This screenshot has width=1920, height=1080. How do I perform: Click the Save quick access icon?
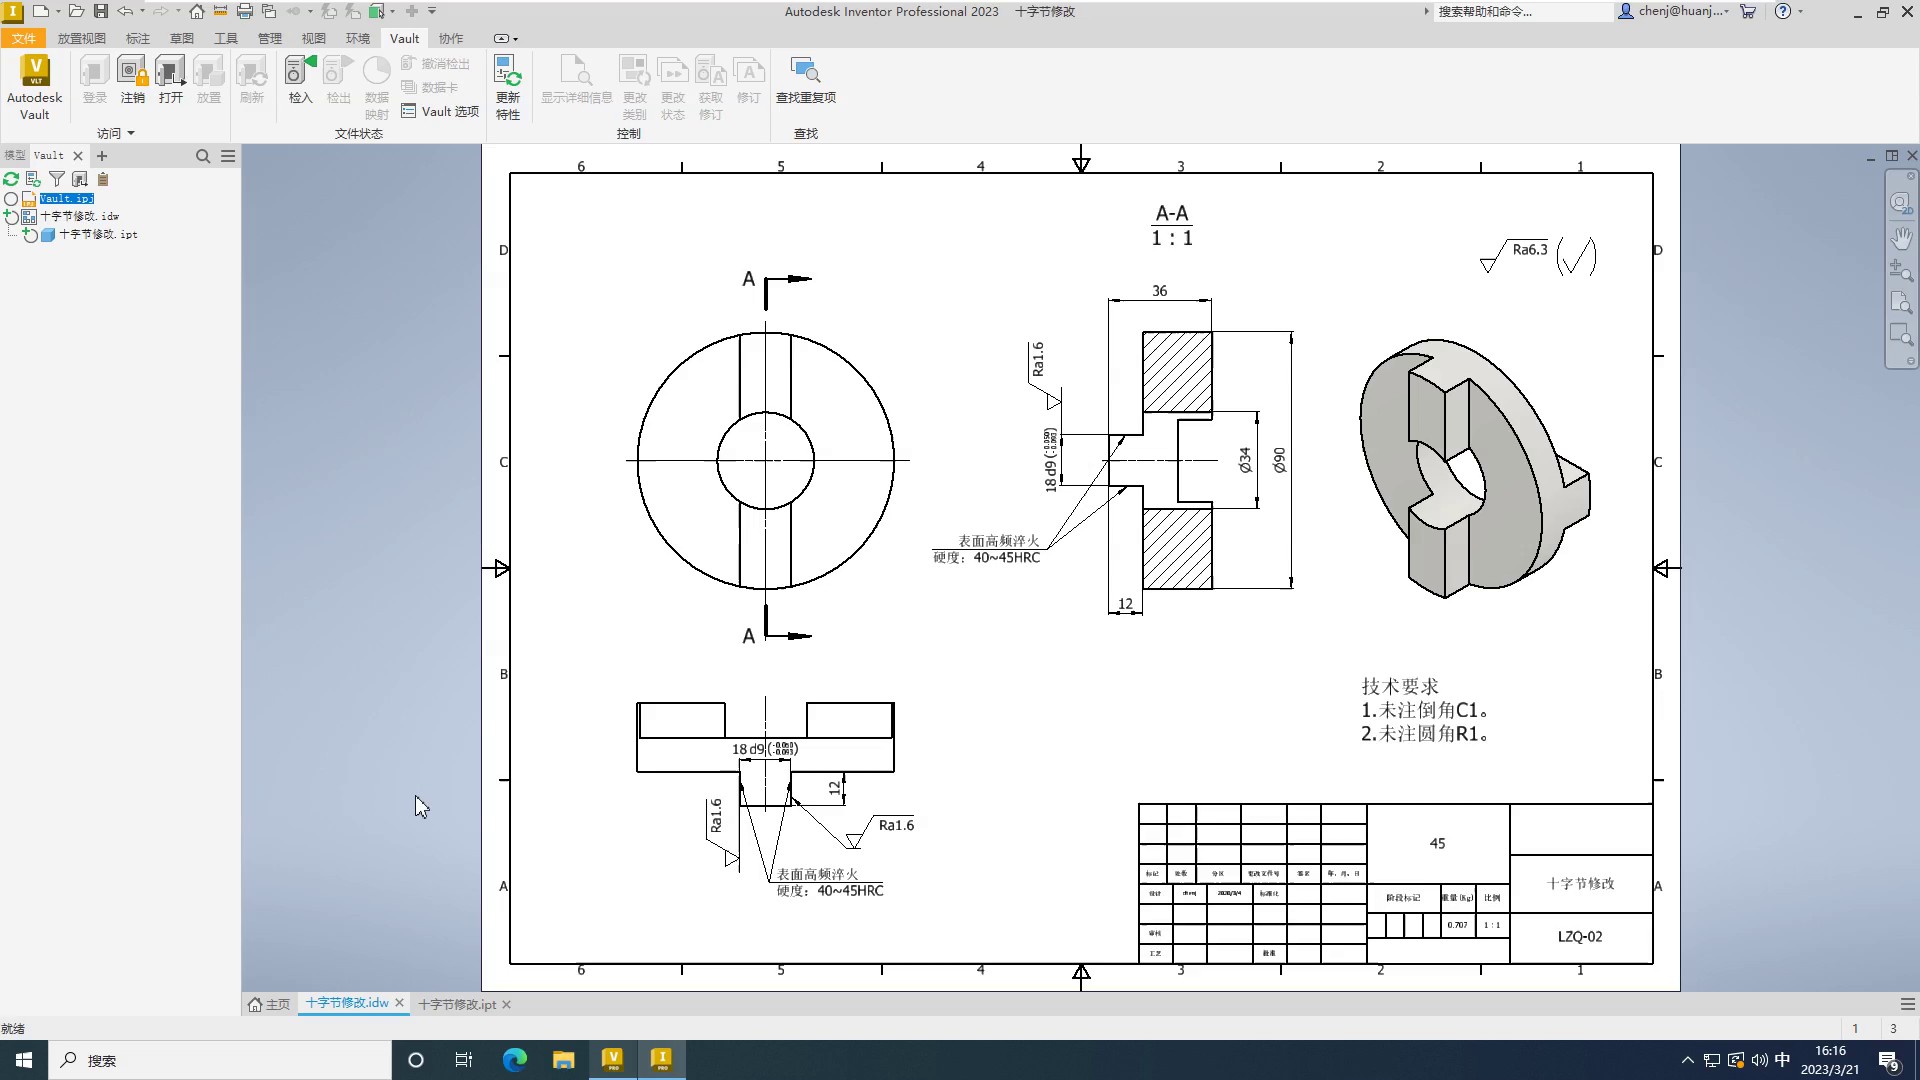click(100, 11)
